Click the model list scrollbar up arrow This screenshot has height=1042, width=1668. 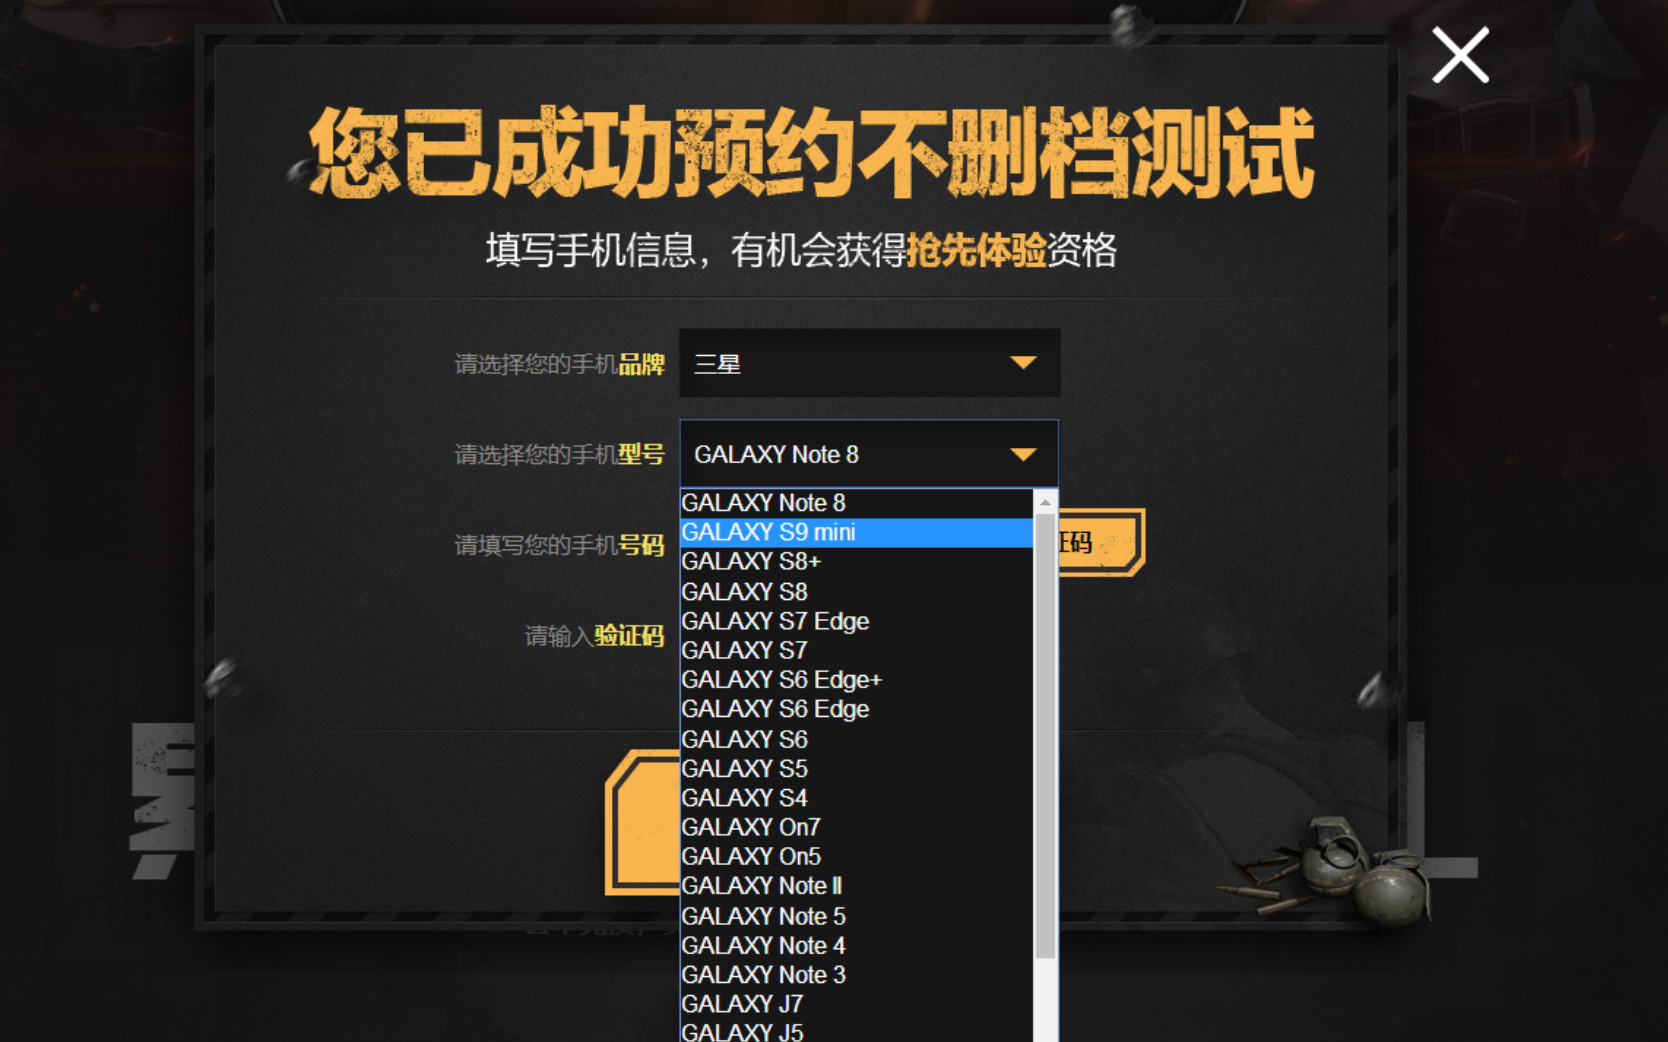point(1045,502)
